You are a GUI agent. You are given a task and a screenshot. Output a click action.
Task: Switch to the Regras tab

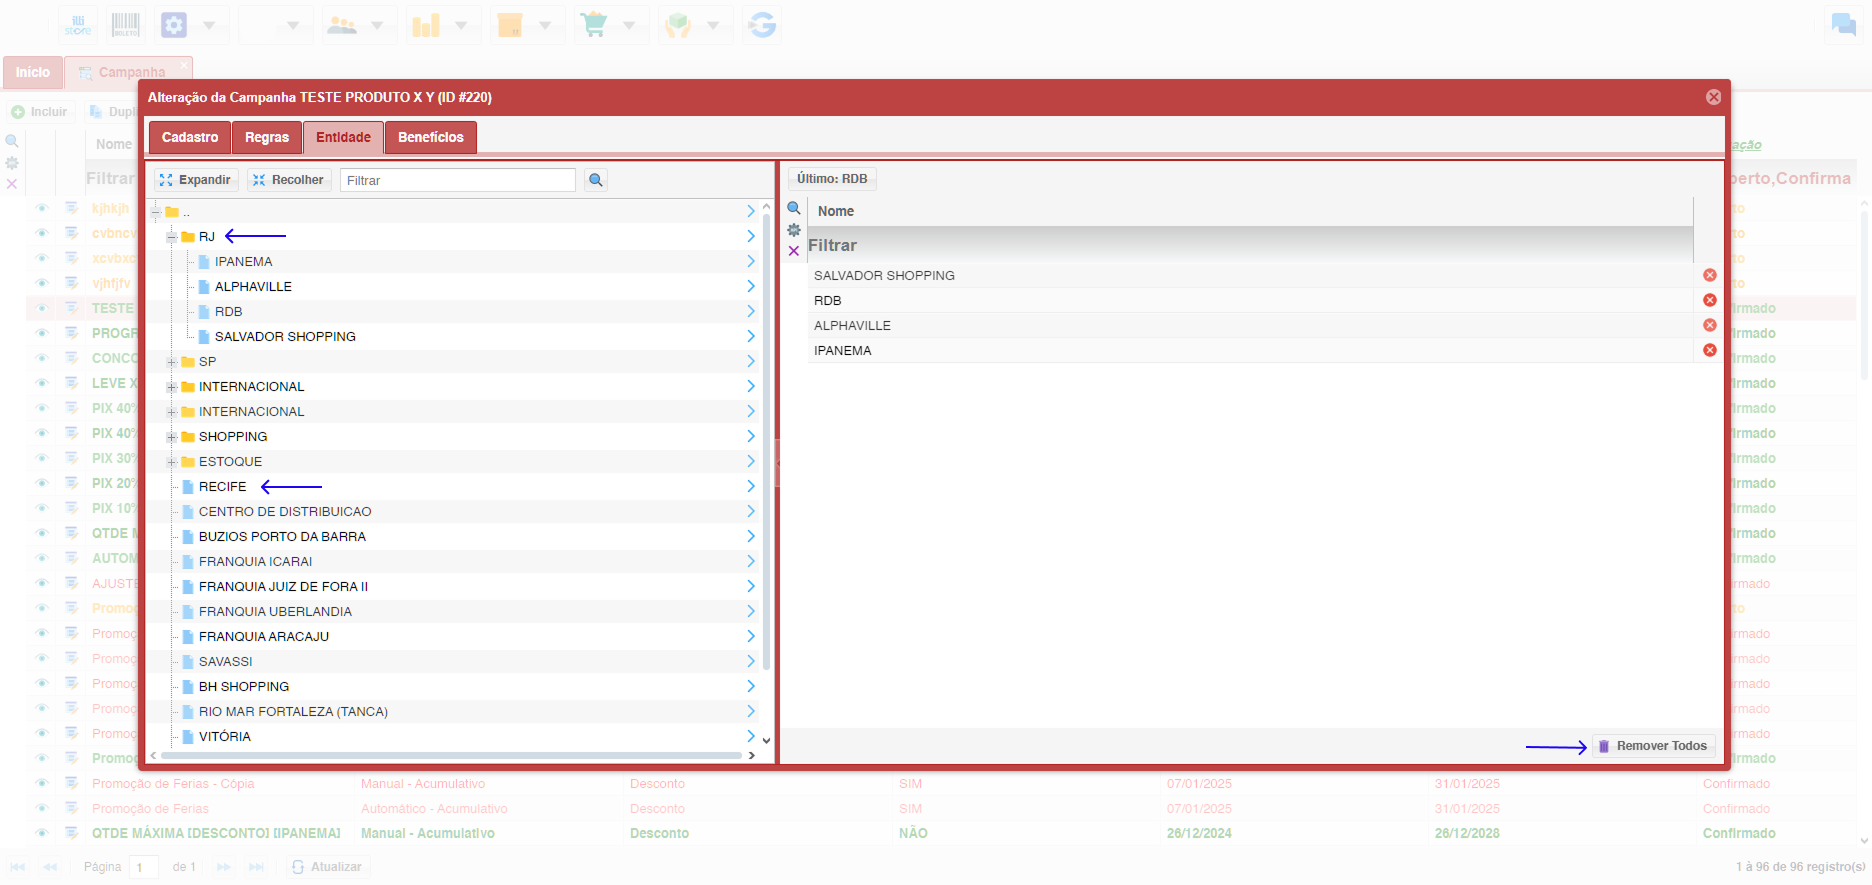[266, 137]
